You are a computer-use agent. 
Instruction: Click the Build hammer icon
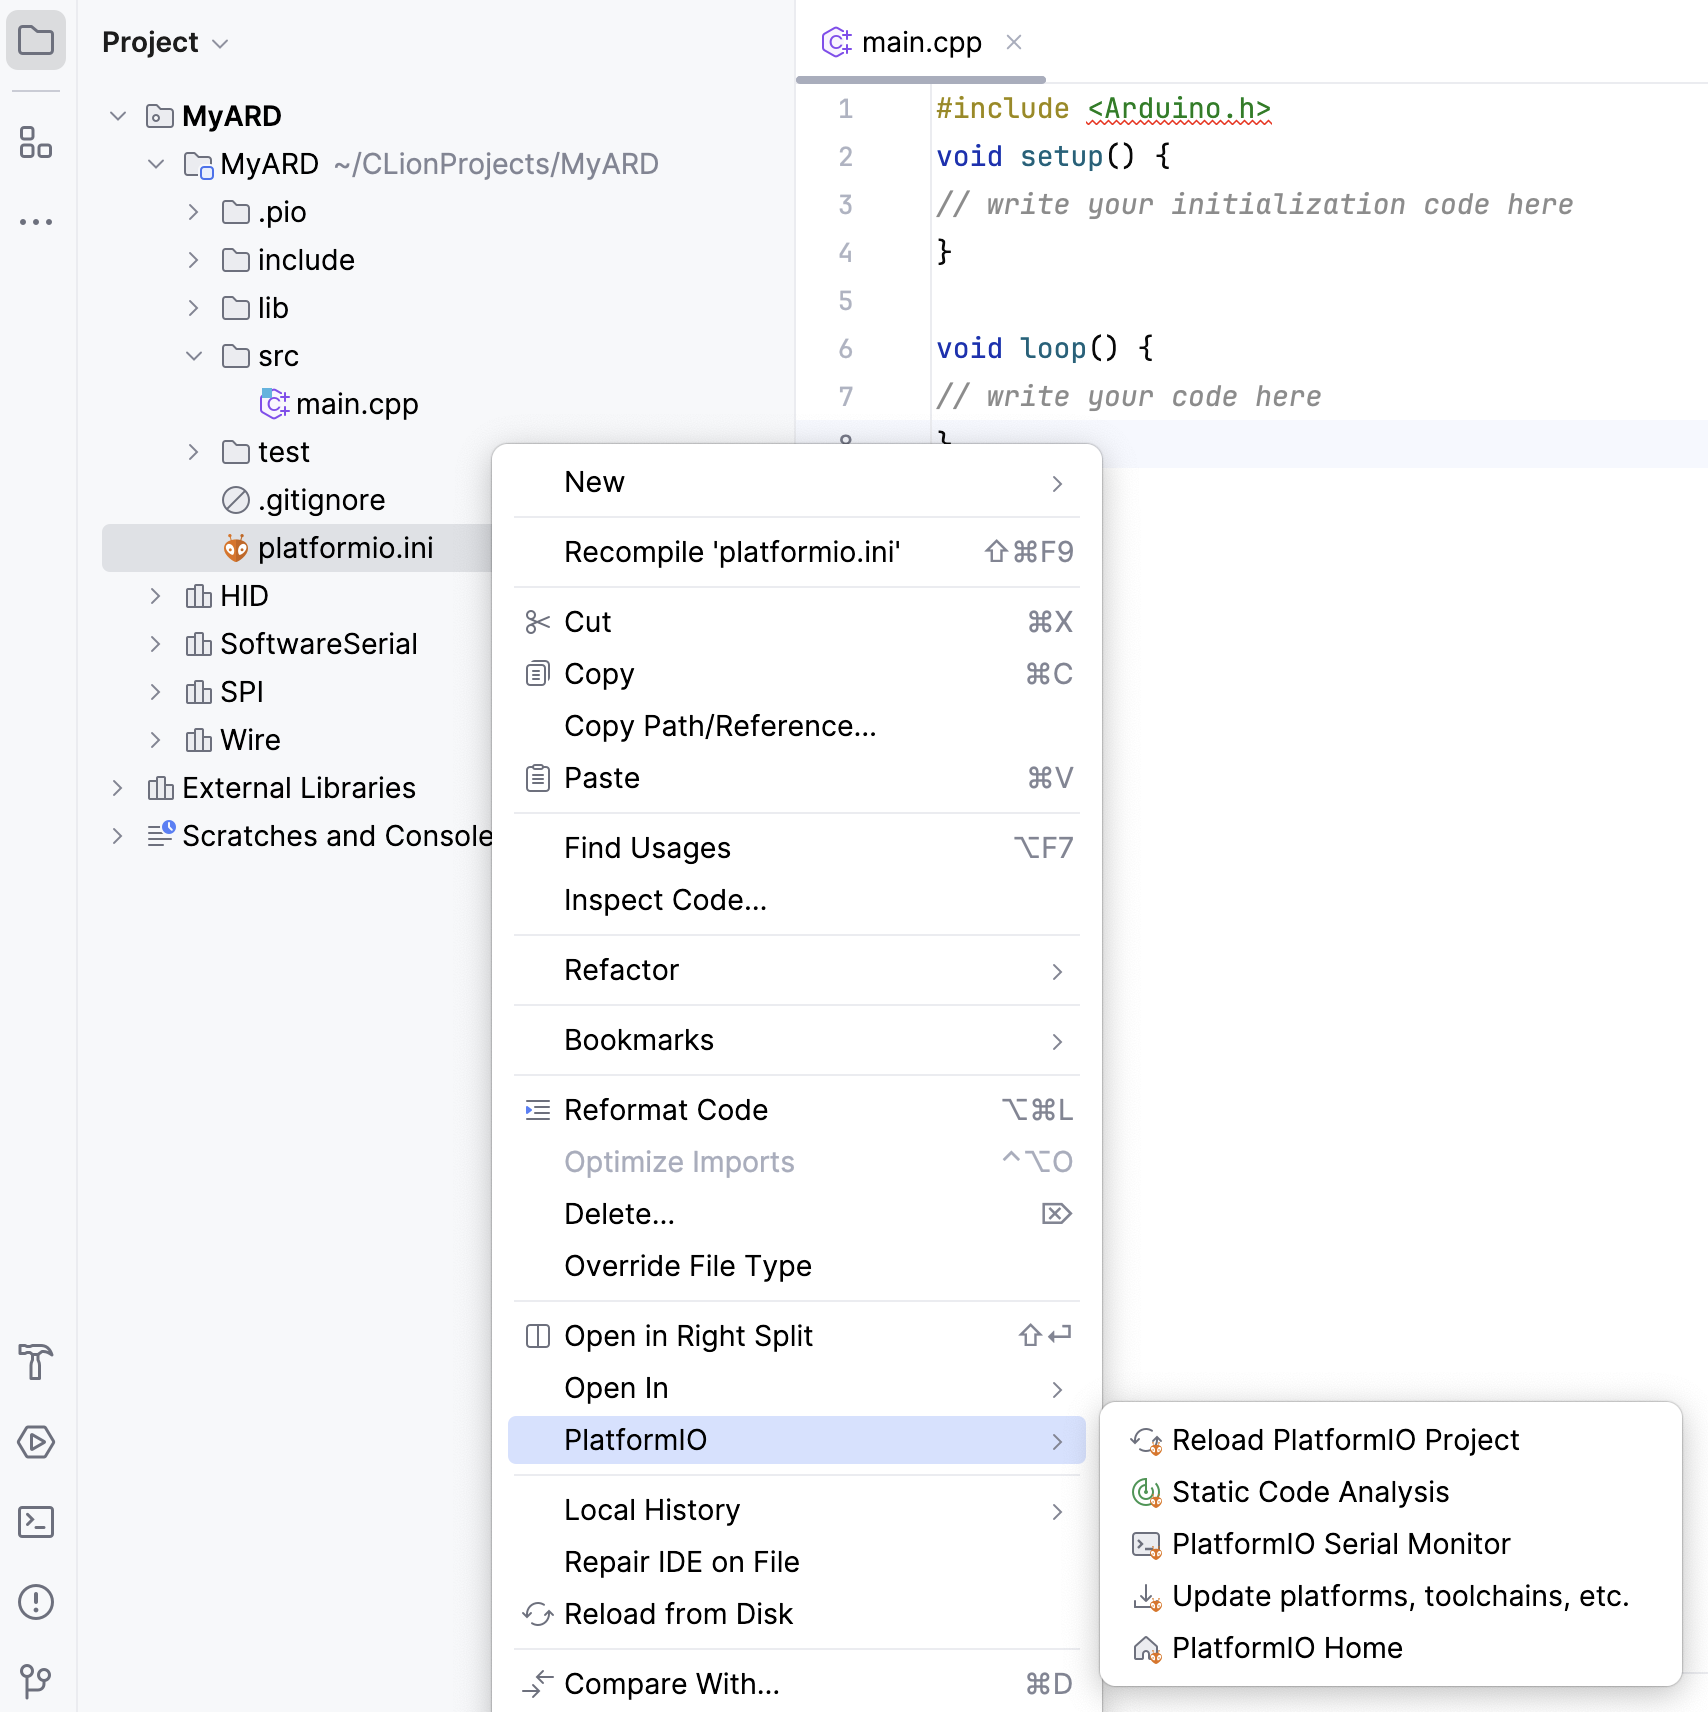coord(36,1363)
